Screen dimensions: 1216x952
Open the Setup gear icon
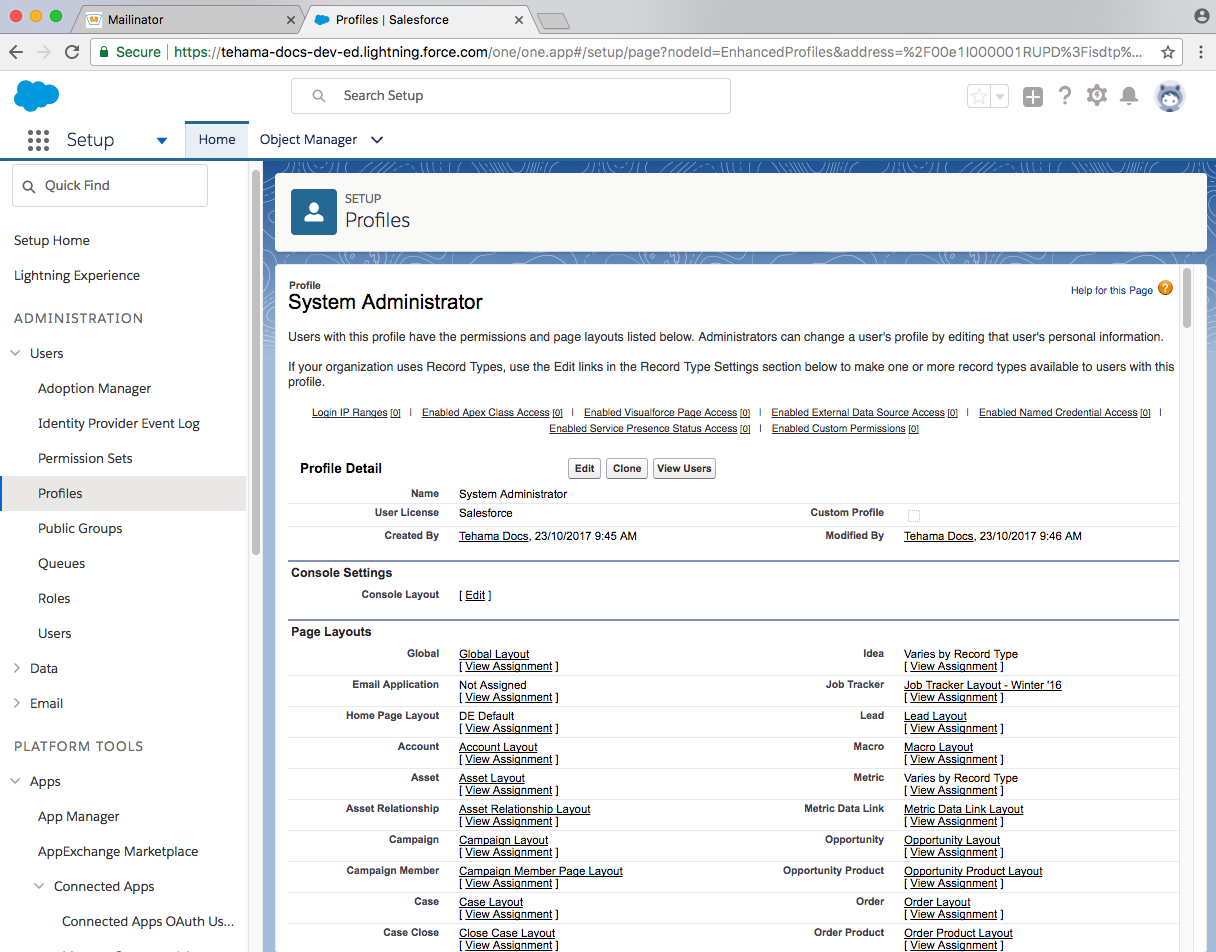[1097, 95]
